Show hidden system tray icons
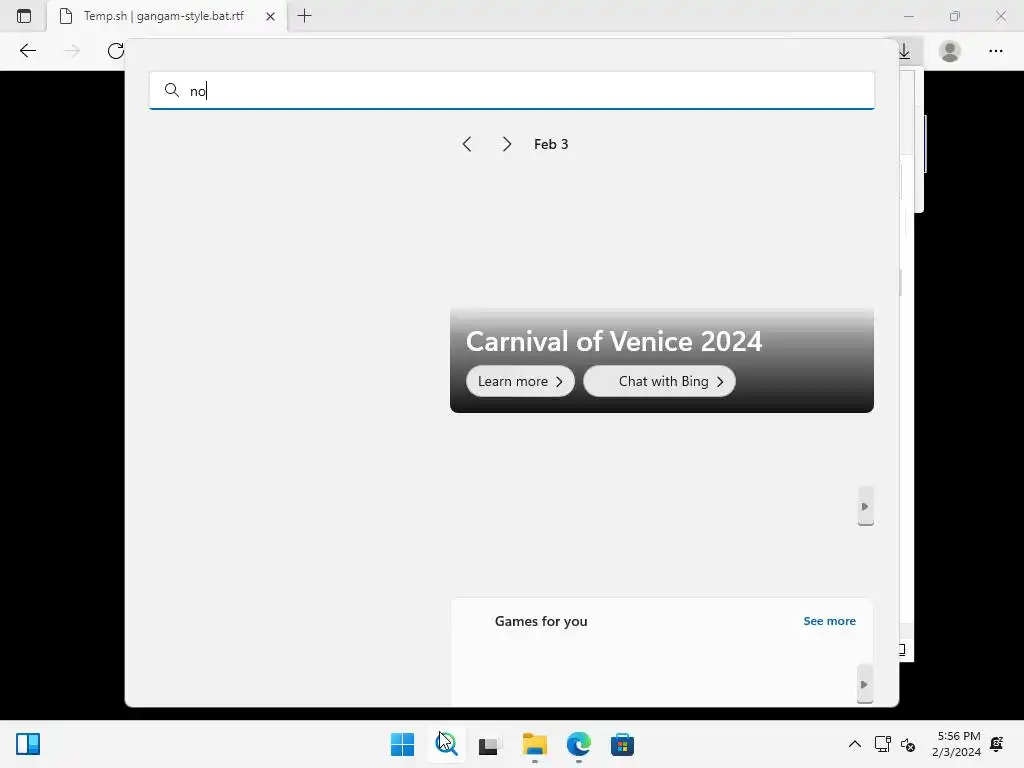 [854, 744]
